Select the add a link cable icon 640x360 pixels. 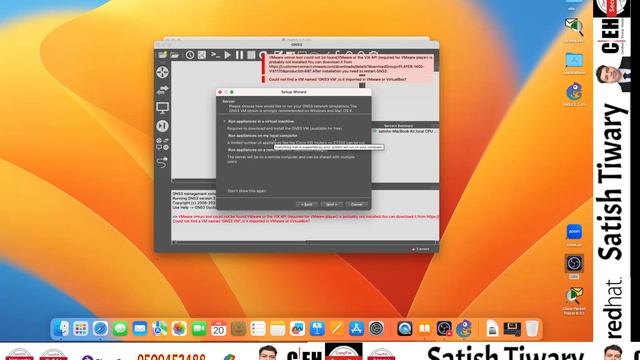tap(162, 162)
